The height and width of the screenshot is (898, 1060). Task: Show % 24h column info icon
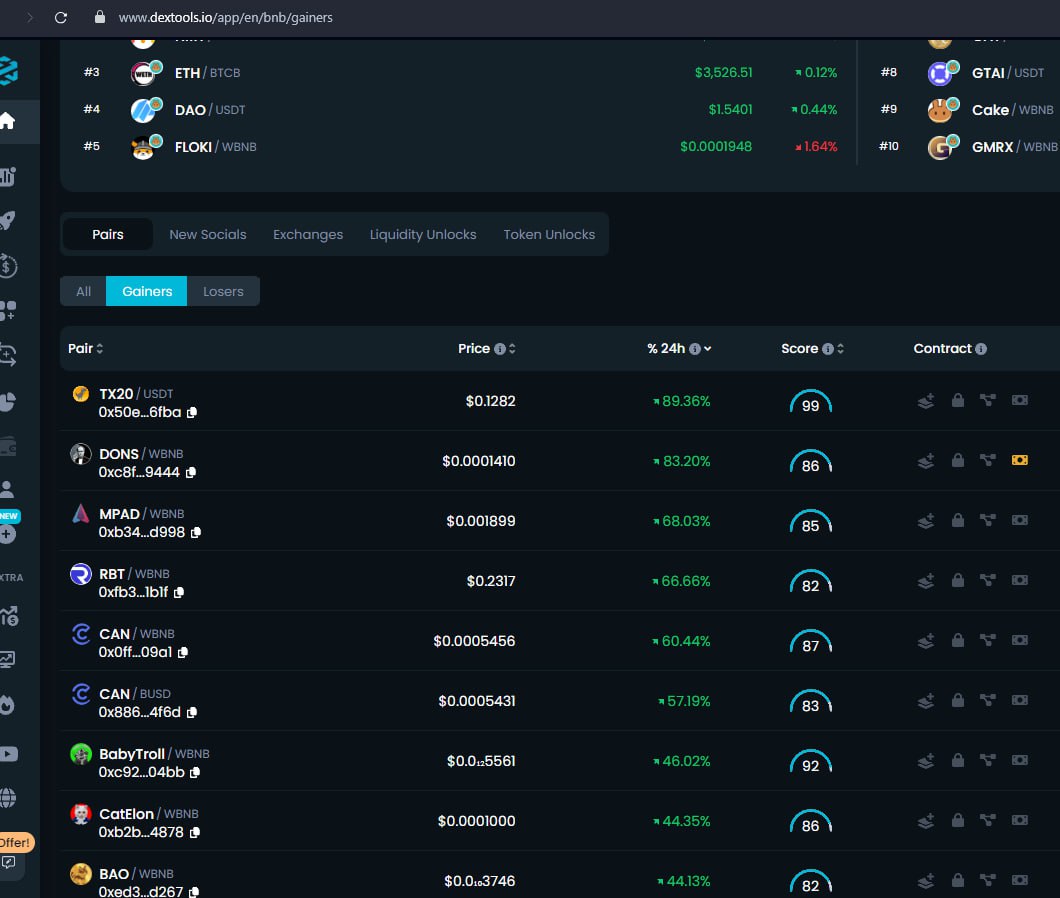point(694,349)
